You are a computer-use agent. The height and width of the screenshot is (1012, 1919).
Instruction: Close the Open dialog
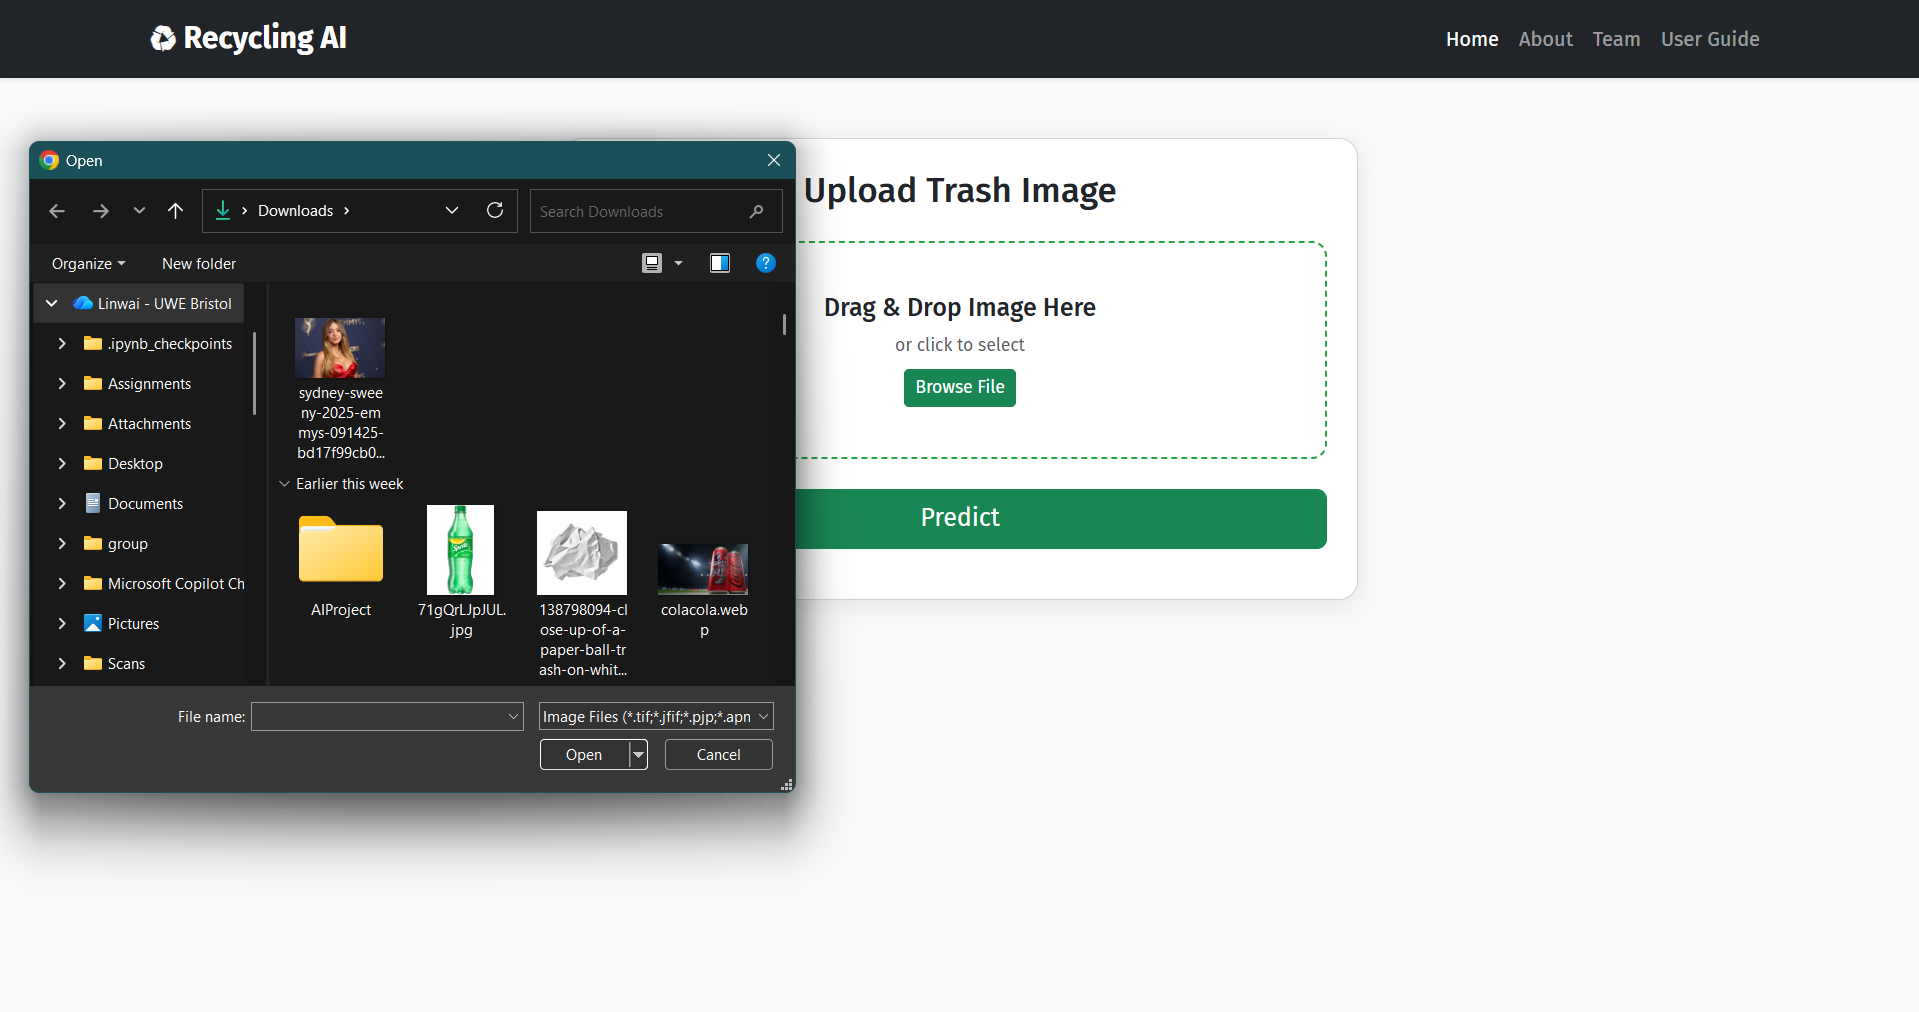click(774, 160)
